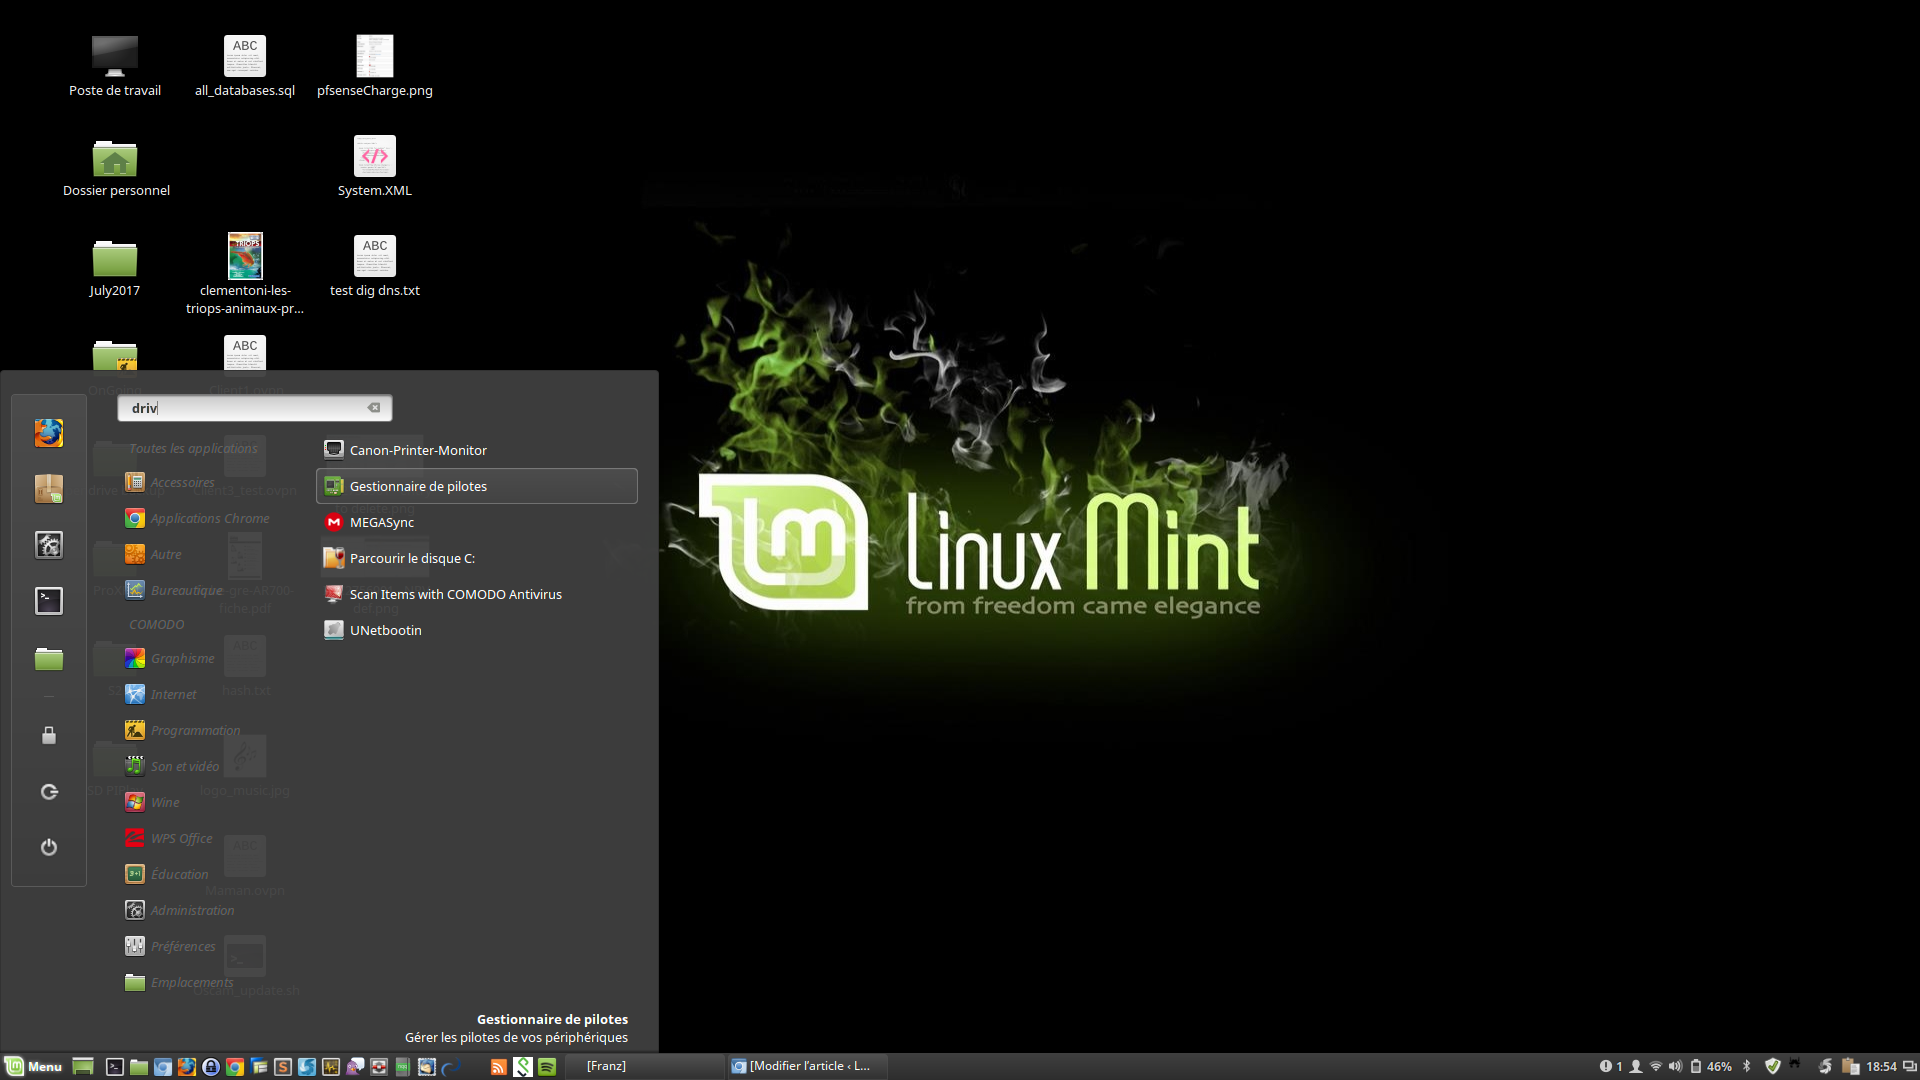Click the Bluetooth icon in system tray

[x=1747, y=1067]
